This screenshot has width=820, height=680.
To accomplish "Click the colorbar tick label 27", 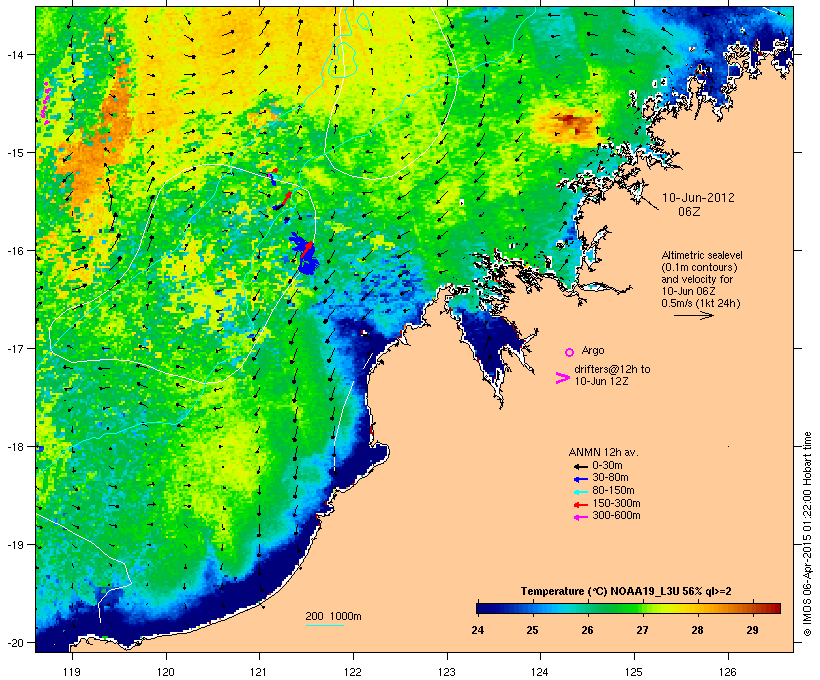I will tap(642, 630).
